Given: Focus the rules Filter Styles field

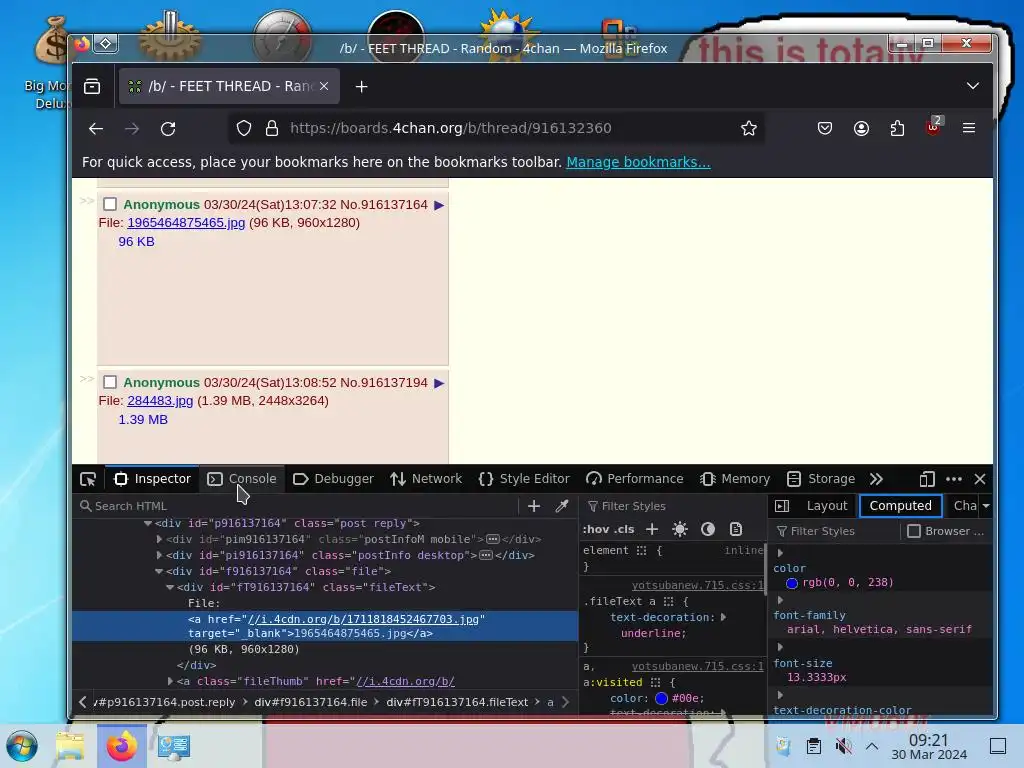Looking at the screenshot, I should tap(673, 506).
